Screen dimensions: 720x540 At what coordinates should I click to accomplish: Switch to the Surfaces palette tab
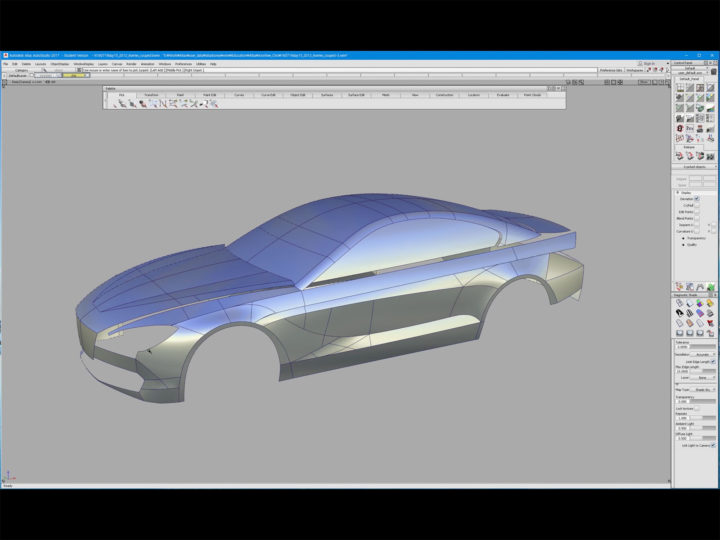click(327, 95)
